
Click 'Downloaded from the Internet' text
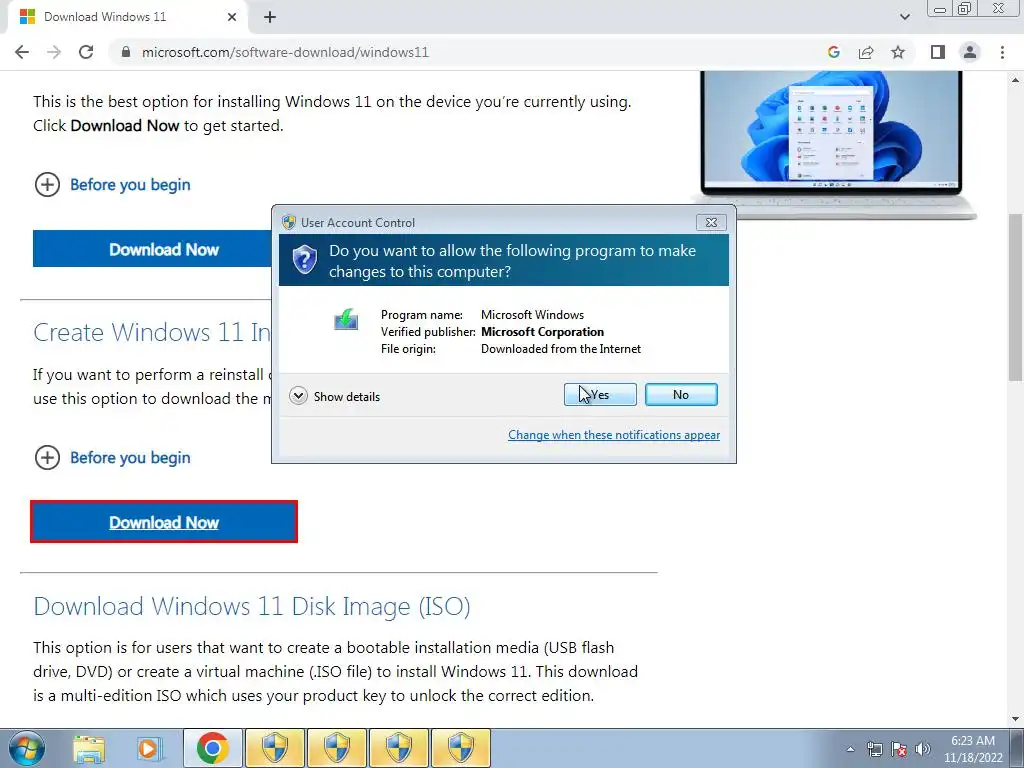[561, 349]
